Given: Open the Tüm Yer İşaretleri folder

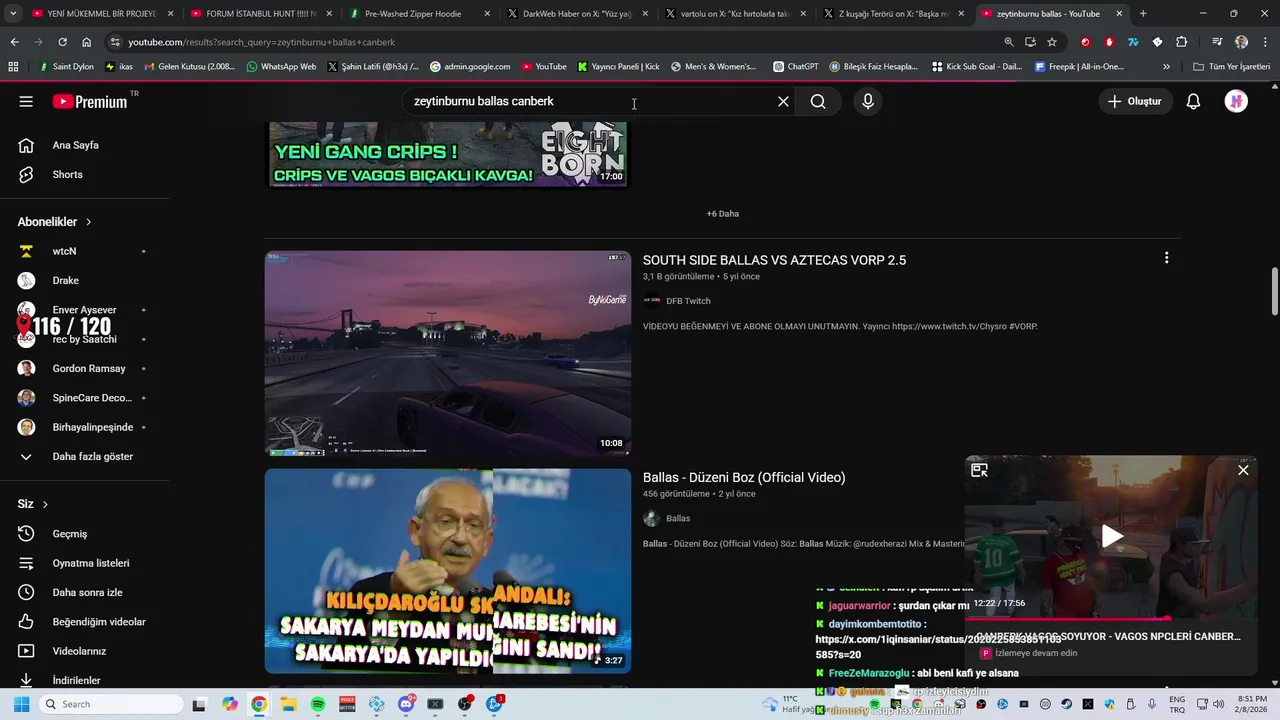Looking at the screenshot, I should [1231, 67].
